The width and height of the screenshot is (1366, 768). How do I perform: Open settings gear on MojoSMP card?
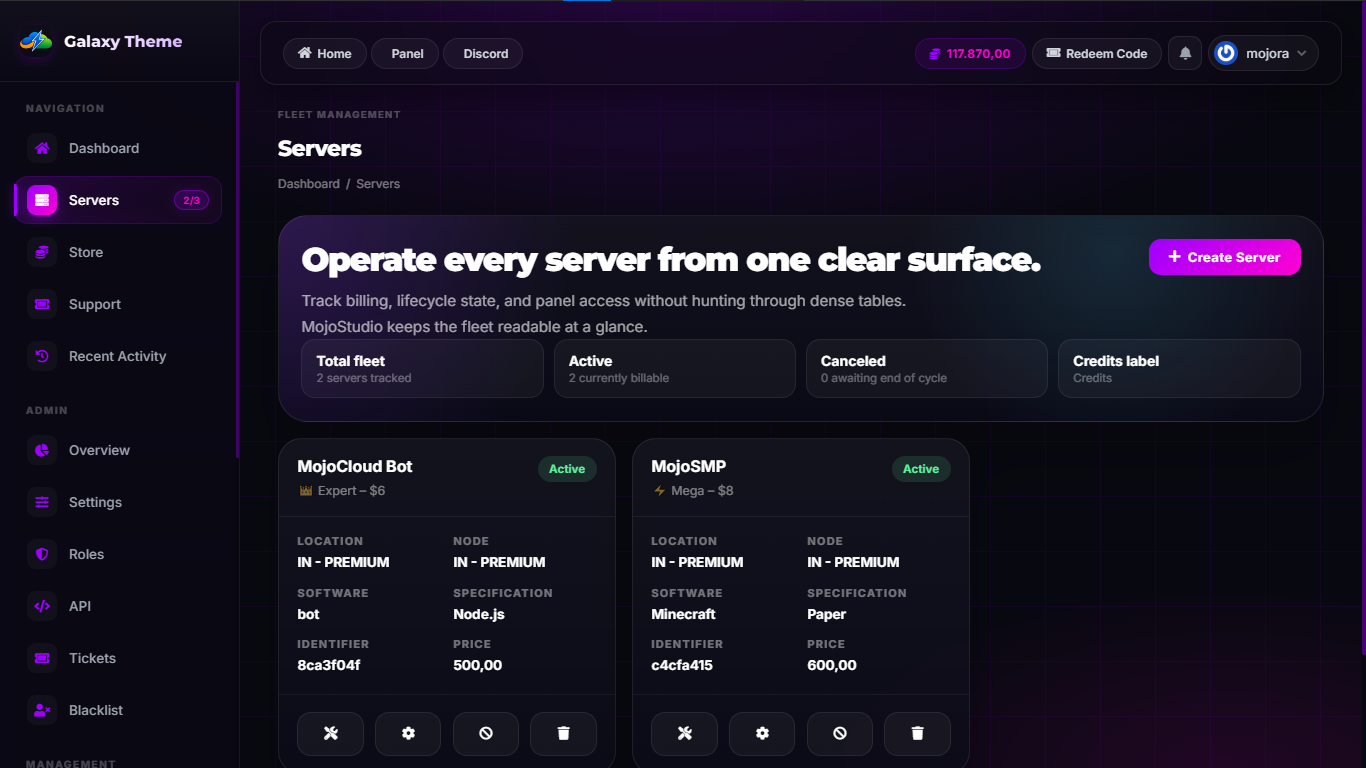point(762,733)
